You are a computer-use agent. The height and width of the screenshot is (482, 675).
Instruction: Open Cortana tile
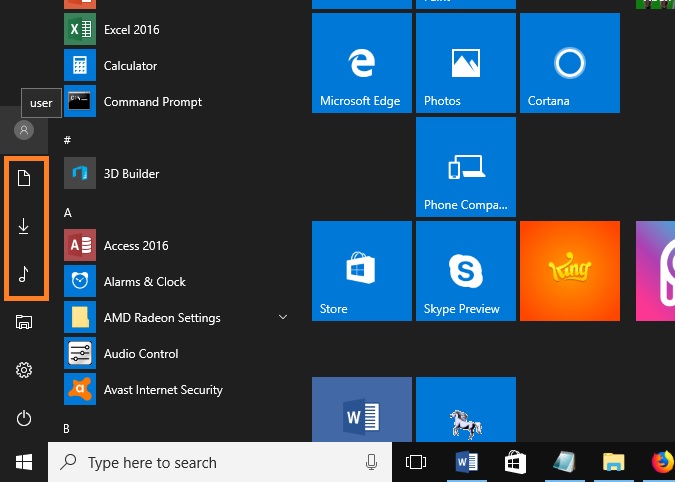point(570,63)
